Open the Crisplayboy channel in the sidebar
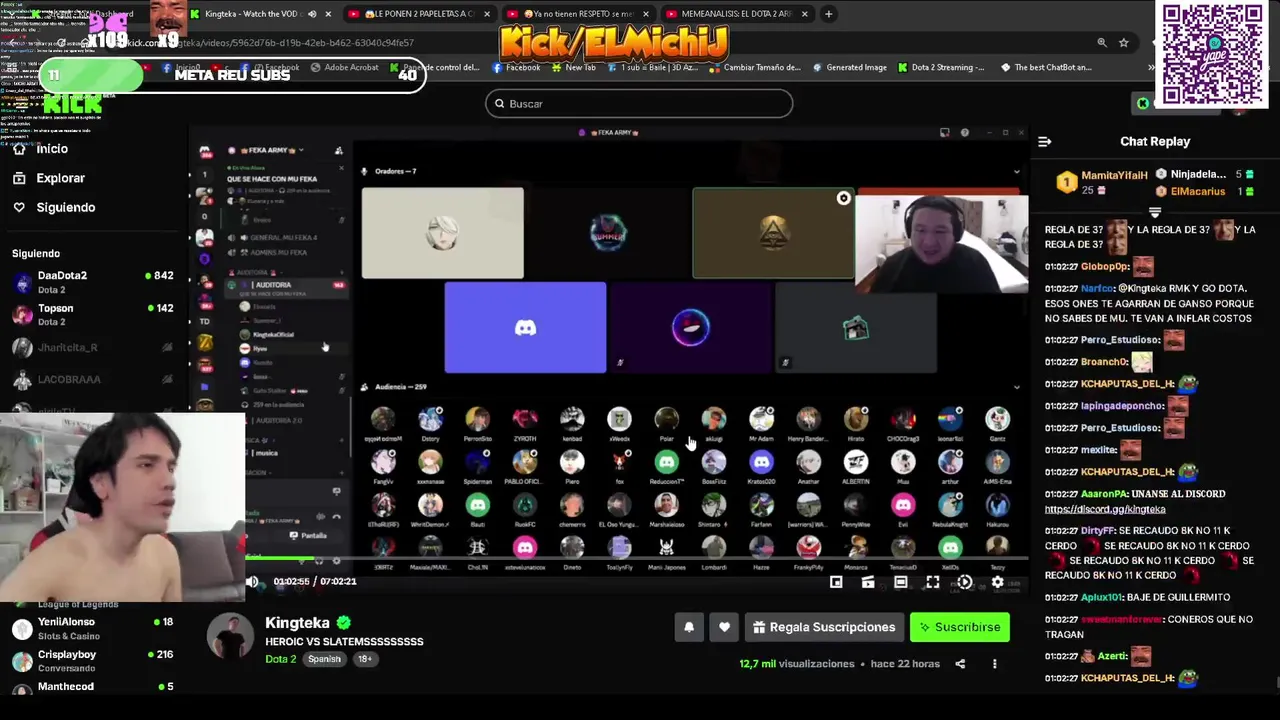The width and height of the screenshot is (1280, 720). [x=93, y=661]
